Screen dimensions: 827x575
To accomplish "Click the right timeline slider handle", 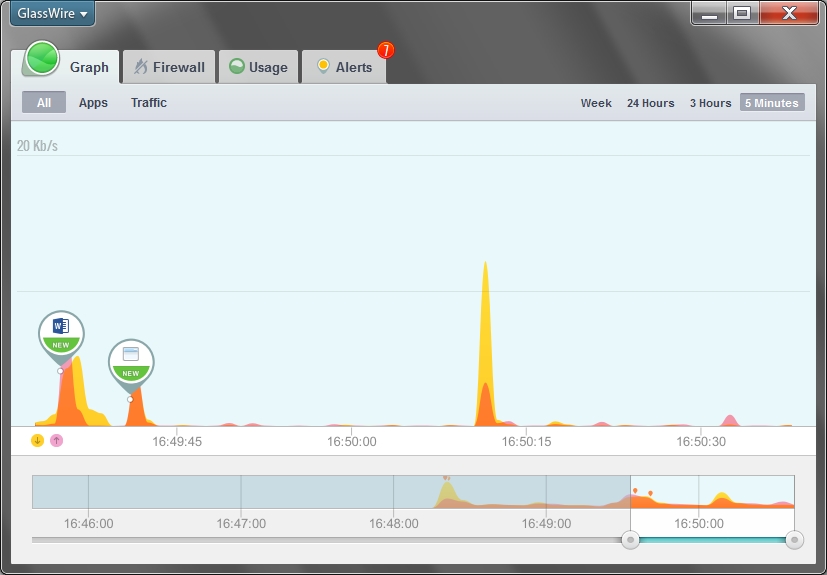I will click(794, 540).
